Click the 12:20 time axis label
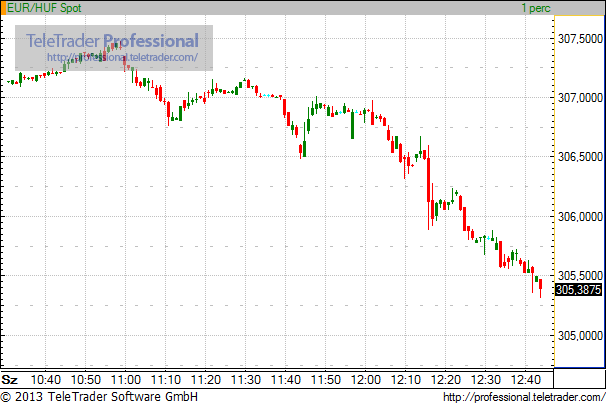 [x=446, y=380]
